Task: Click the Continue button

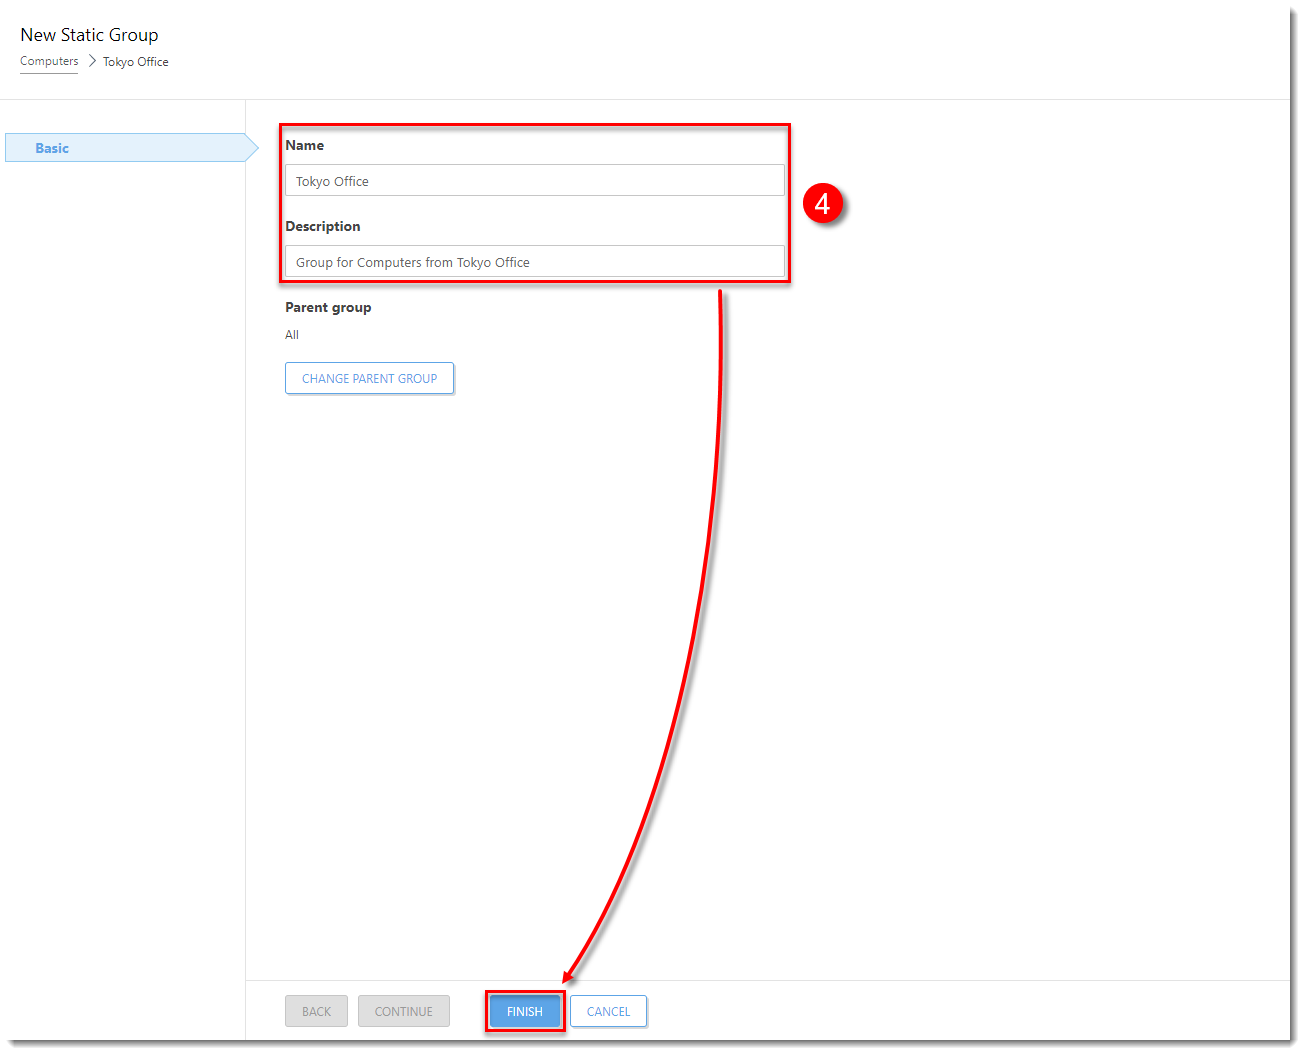Action: pyautogui.click(x=404, y=1011)
